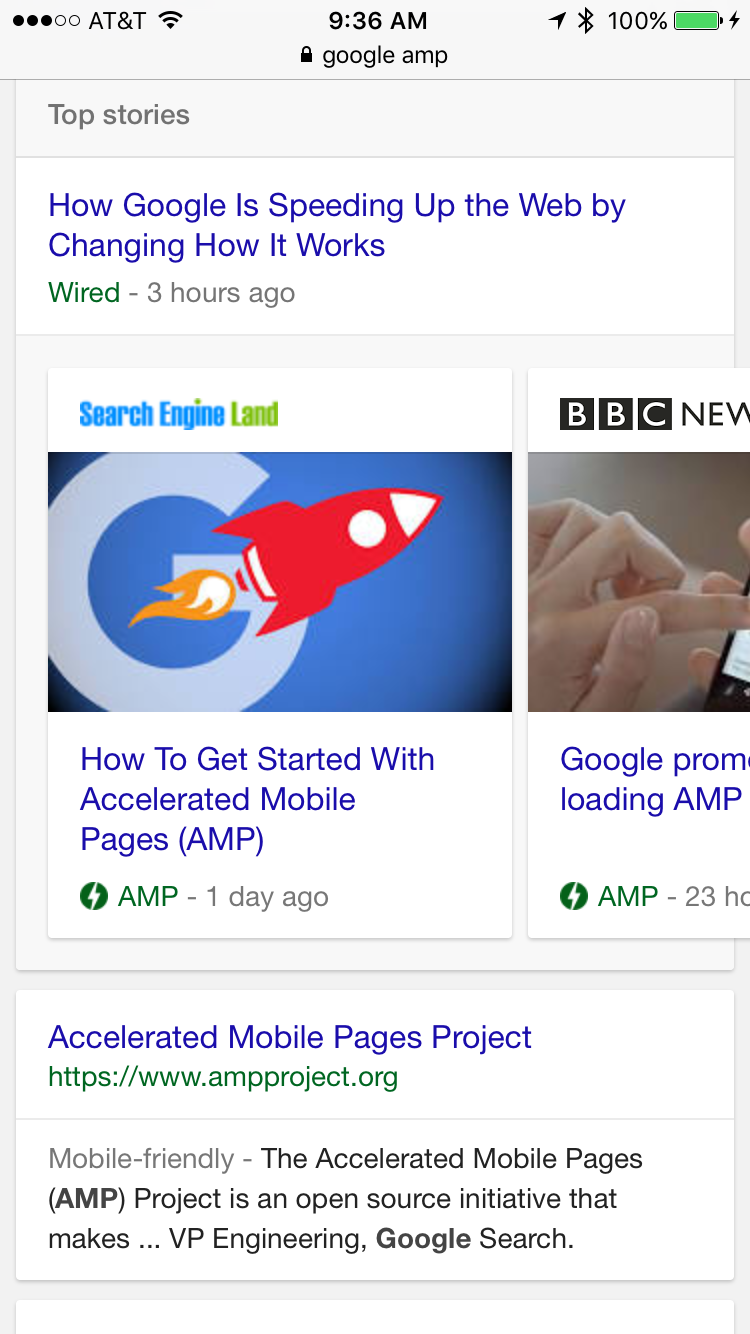
Task: Open the Wired article about Google speeding up the web
Action: click(x=337, y=224)
